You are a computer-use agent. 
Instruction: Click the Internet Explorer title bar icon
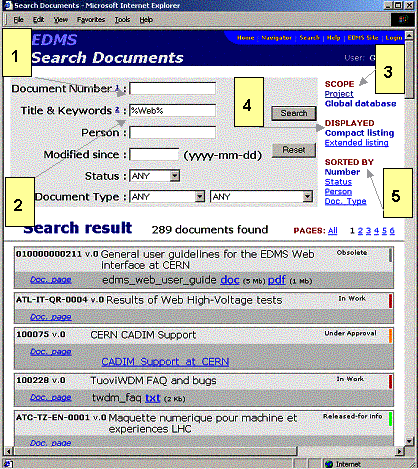8,5
